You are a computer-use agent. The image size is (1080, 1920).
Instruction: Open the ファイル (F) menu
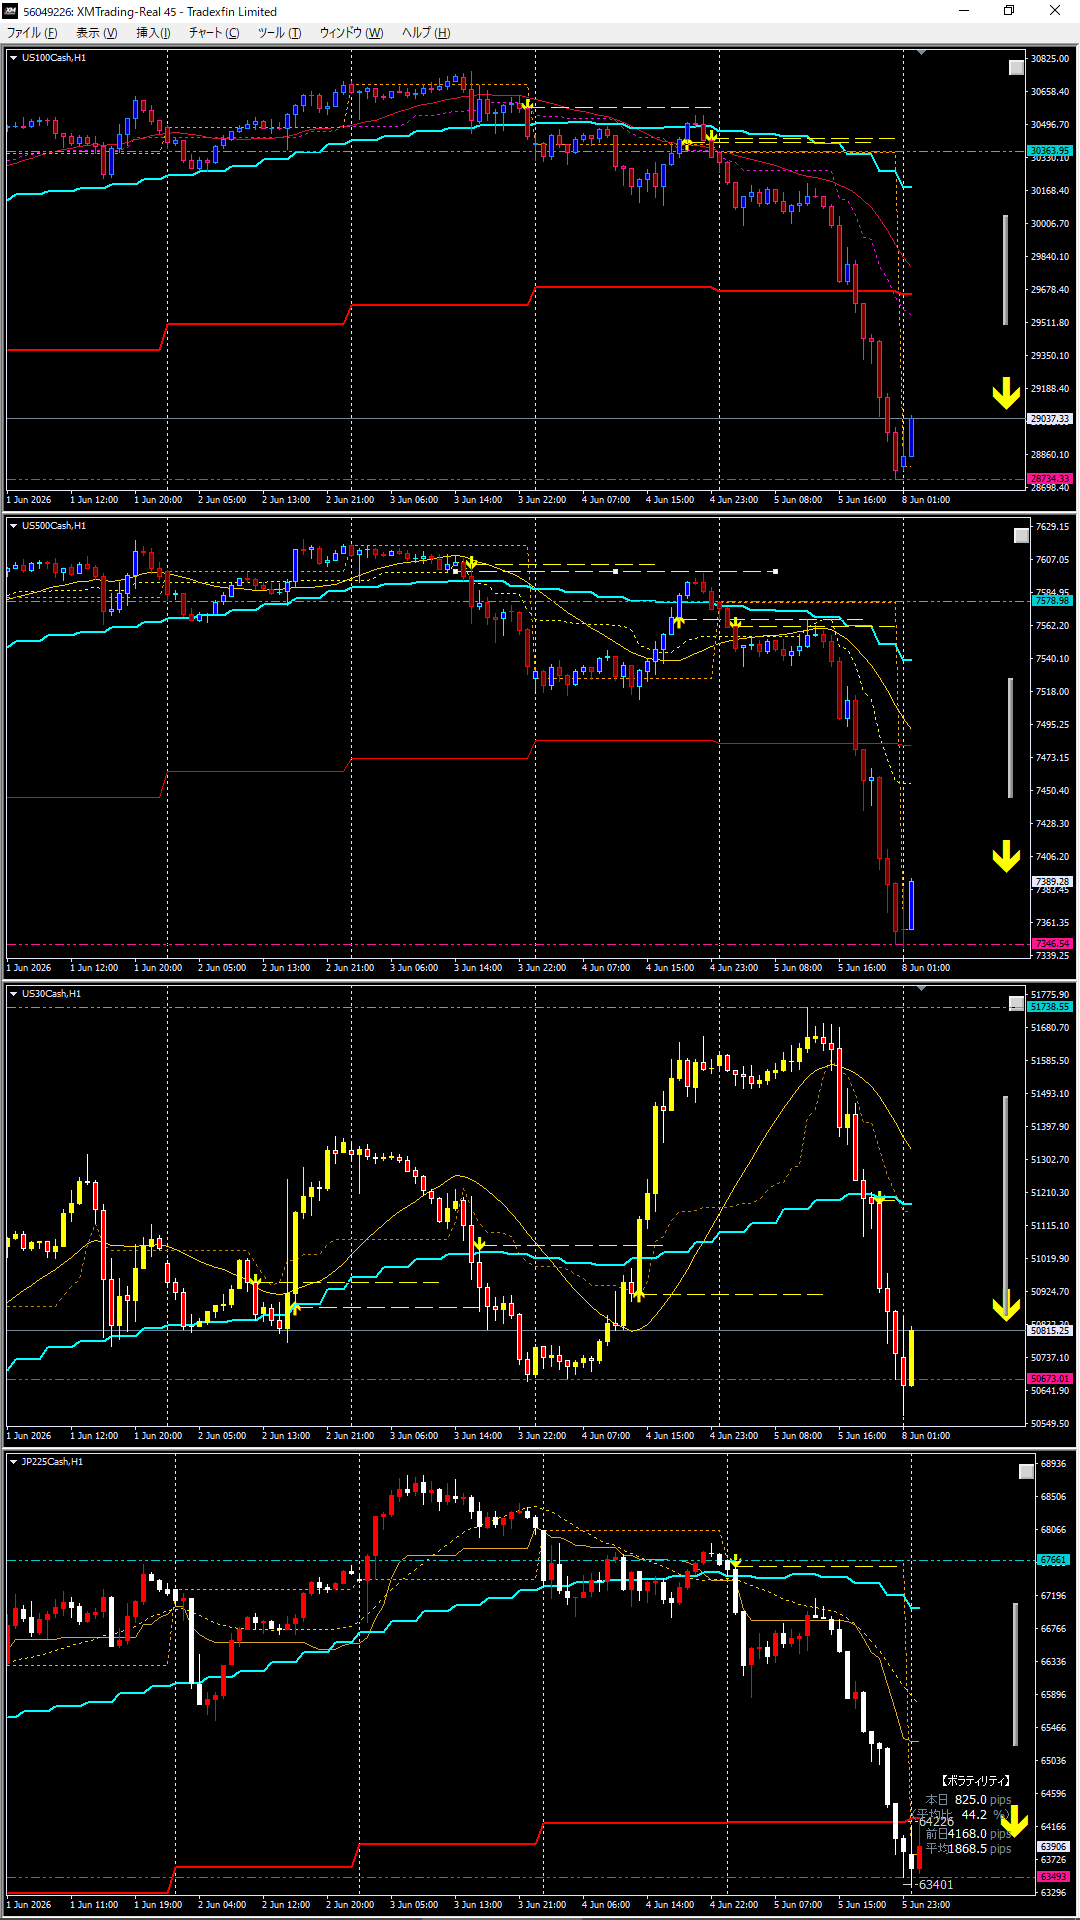coord(32,33)
